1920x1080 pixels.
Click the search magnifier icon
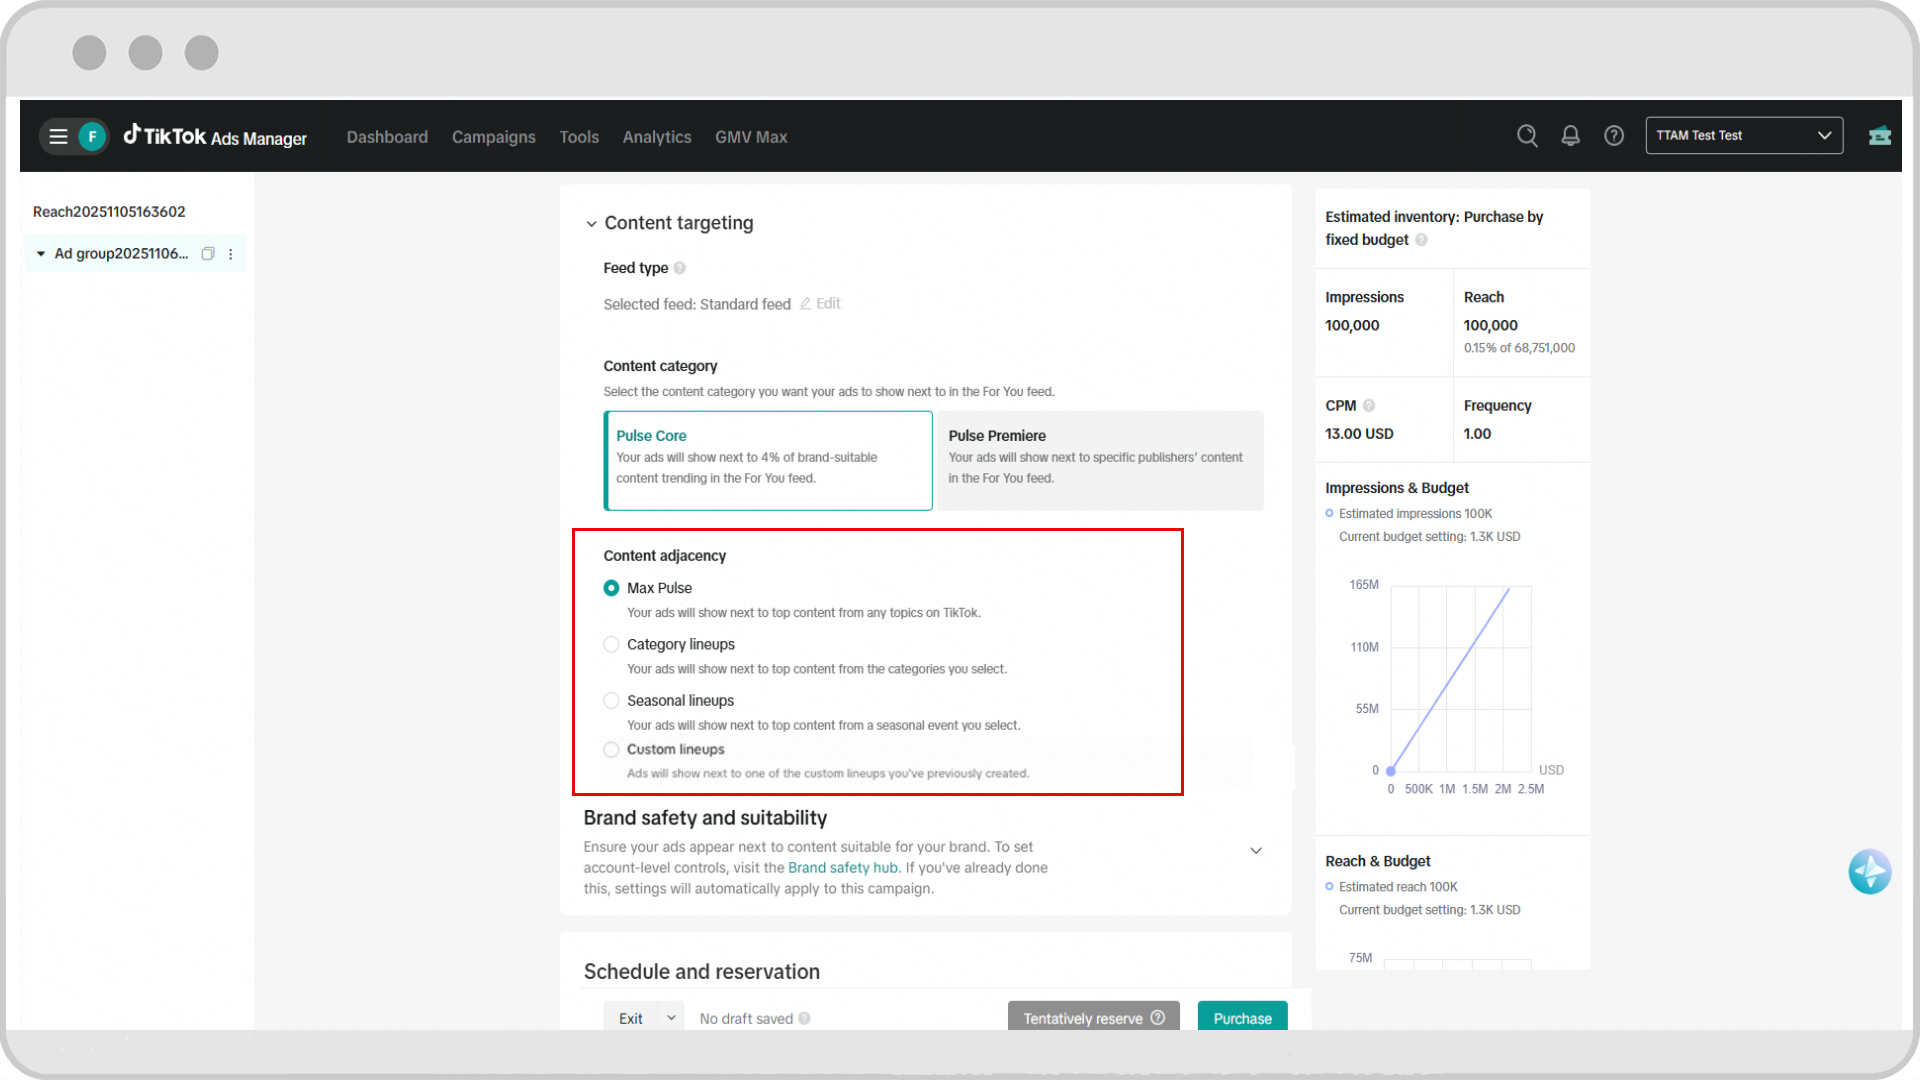pyautogui.click(x=1526, y=136)
